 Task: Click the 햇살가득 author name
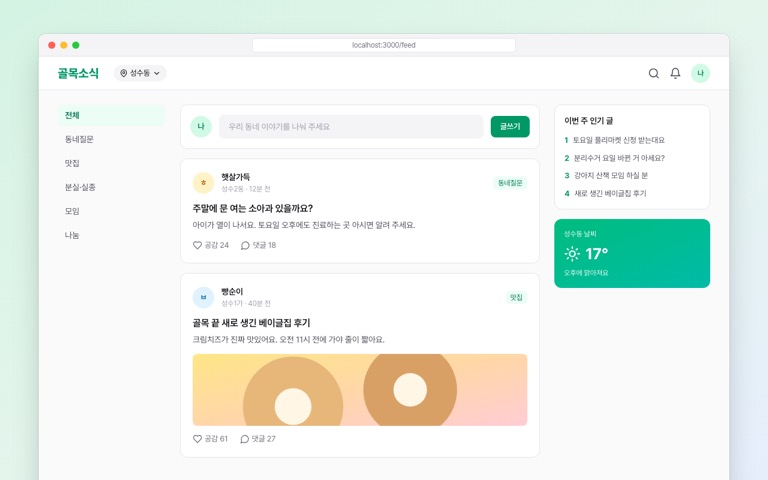tap(236, 177)
